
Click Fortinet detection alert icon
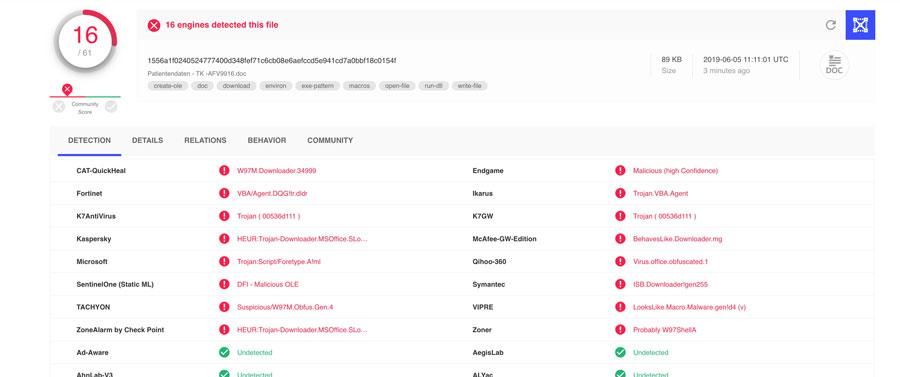224,193
